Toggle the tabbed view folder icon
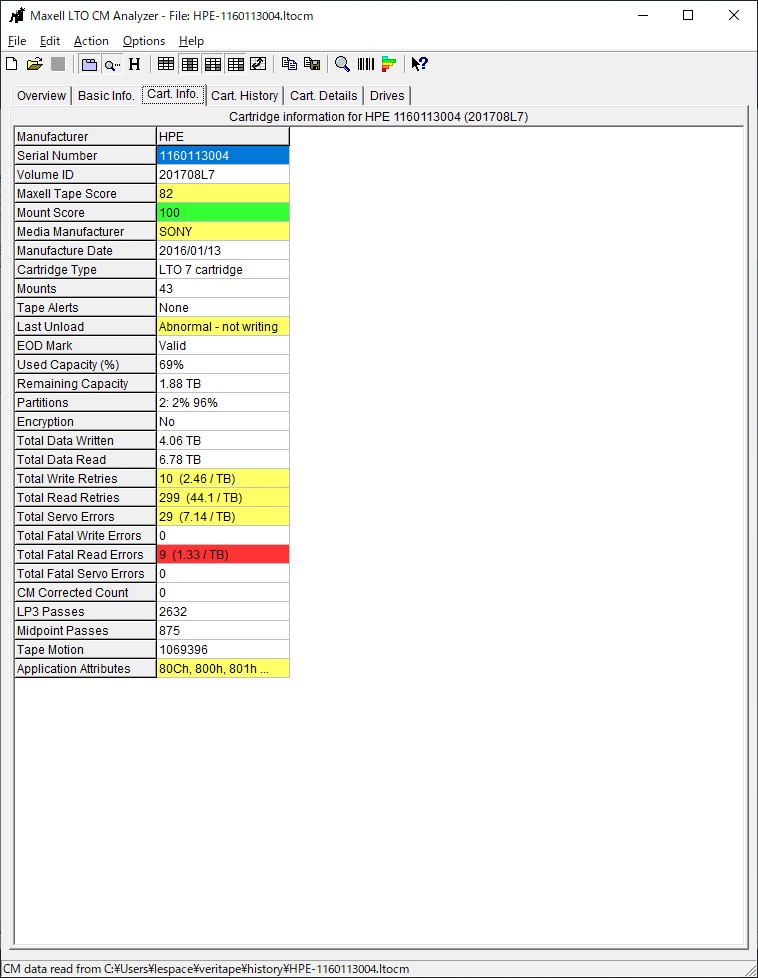758x978 pixels. tap(89, 64)
